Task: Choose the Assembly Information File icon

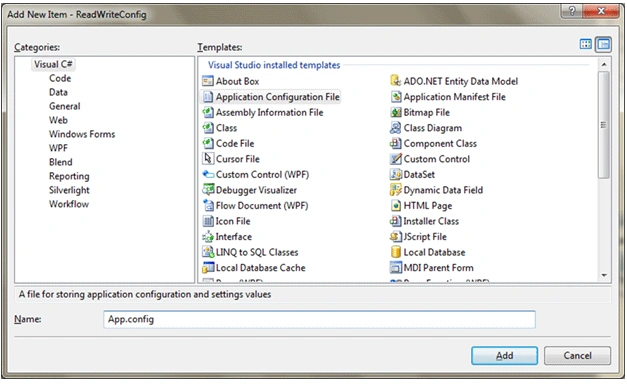Action: [208, 112]
